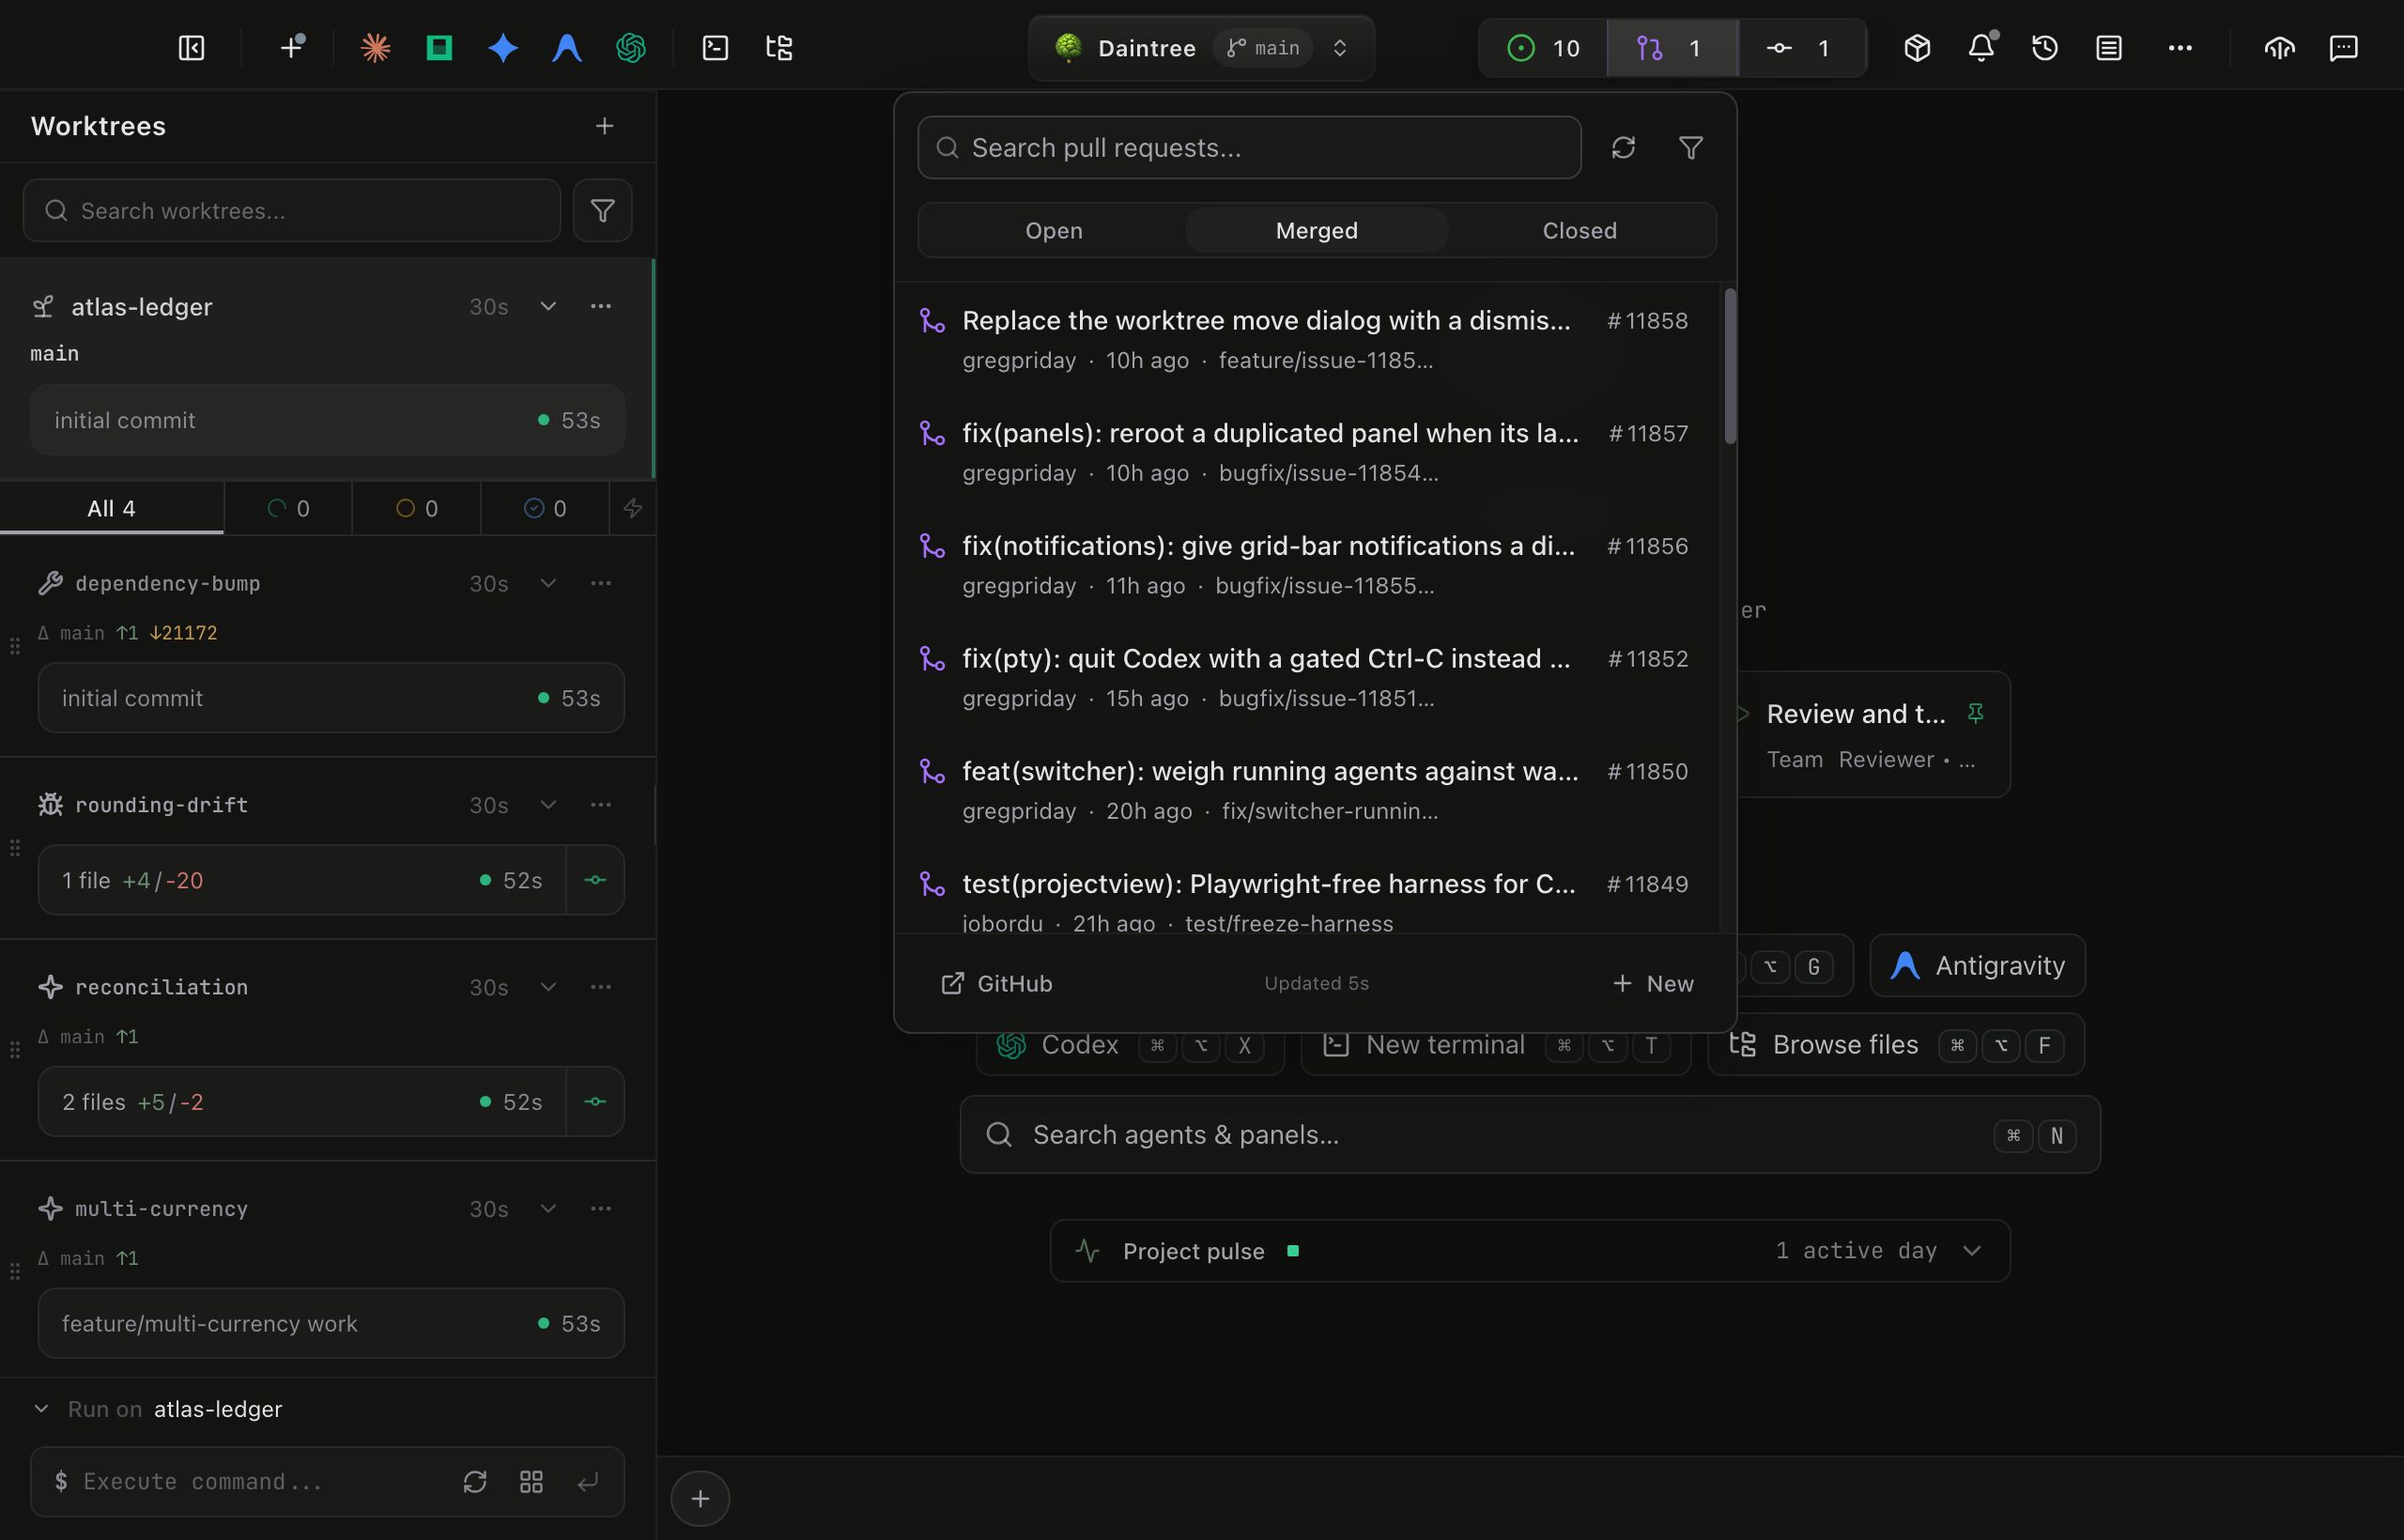Click the Browse files button

click(1895, 1045)
